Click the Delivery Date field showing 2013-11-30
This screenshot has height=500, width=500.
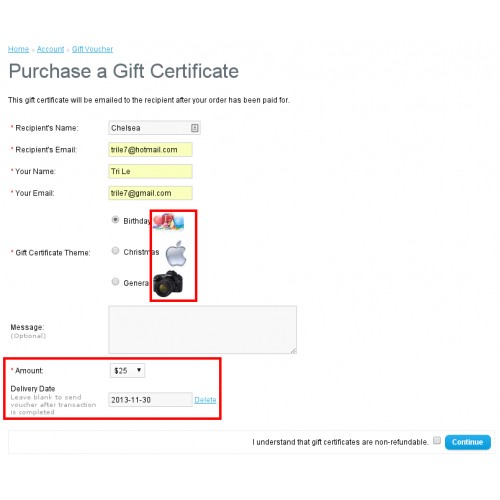150,400
